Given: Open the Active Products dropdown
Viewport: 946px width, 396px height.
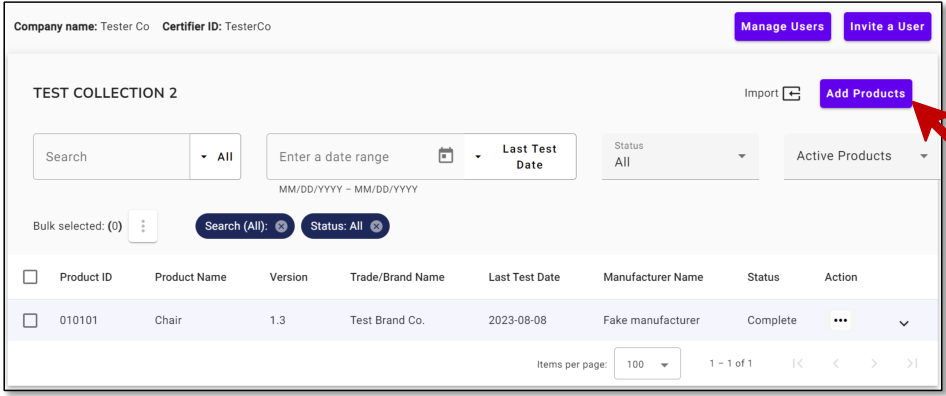Looking at the screenshot, I should (862, 156).
